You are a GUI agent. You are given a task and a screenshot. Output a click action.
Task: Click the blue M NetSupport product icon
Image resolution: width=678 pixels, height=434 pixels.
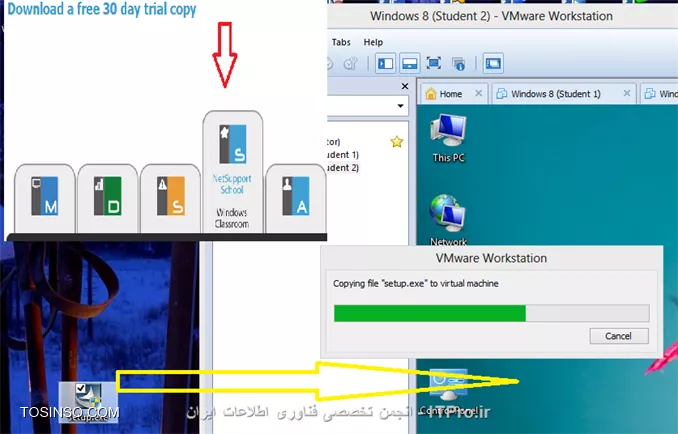(45, 196)
